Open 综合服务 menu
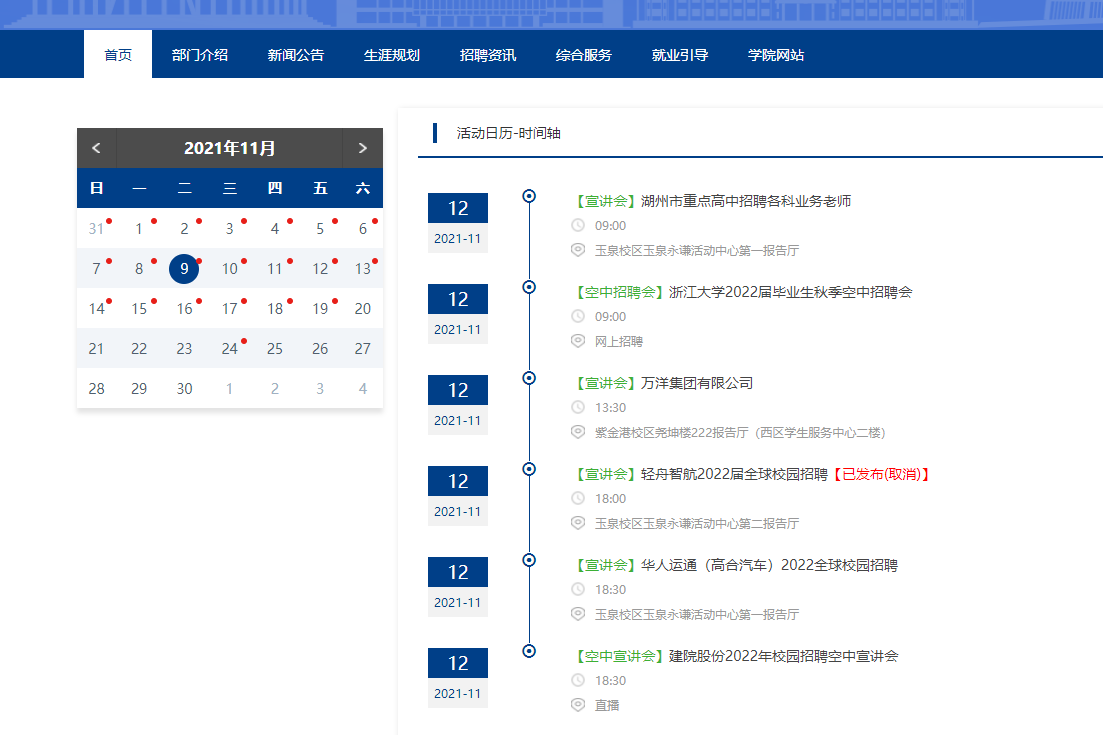Image resolution: width=1103 pixels, height=735 pixels. pyautogui.click(x=584, y=54)
